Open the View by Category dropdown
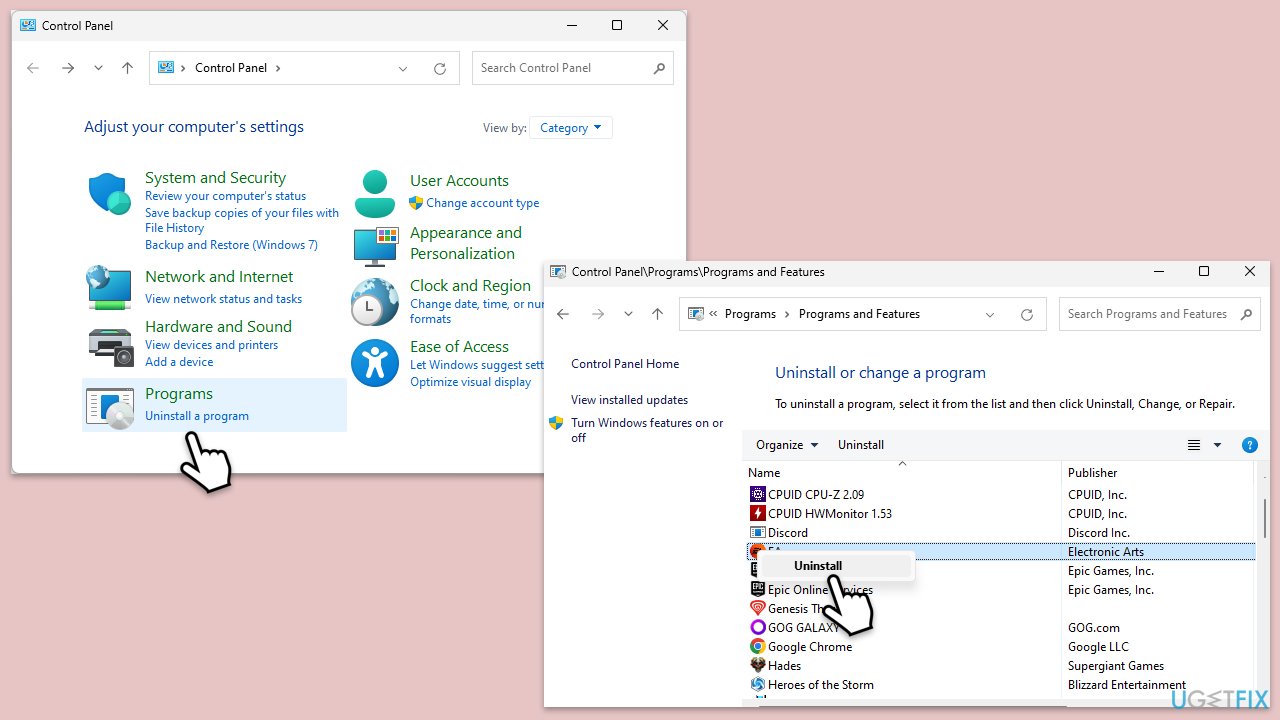The width and height of the screenshot is (1280, 720). pyautogui.click(x=571, y=128)
